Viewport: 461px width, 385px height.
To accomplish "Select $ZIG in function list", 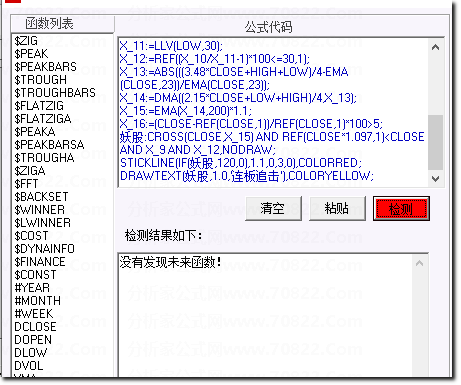I will coord(26,41).
